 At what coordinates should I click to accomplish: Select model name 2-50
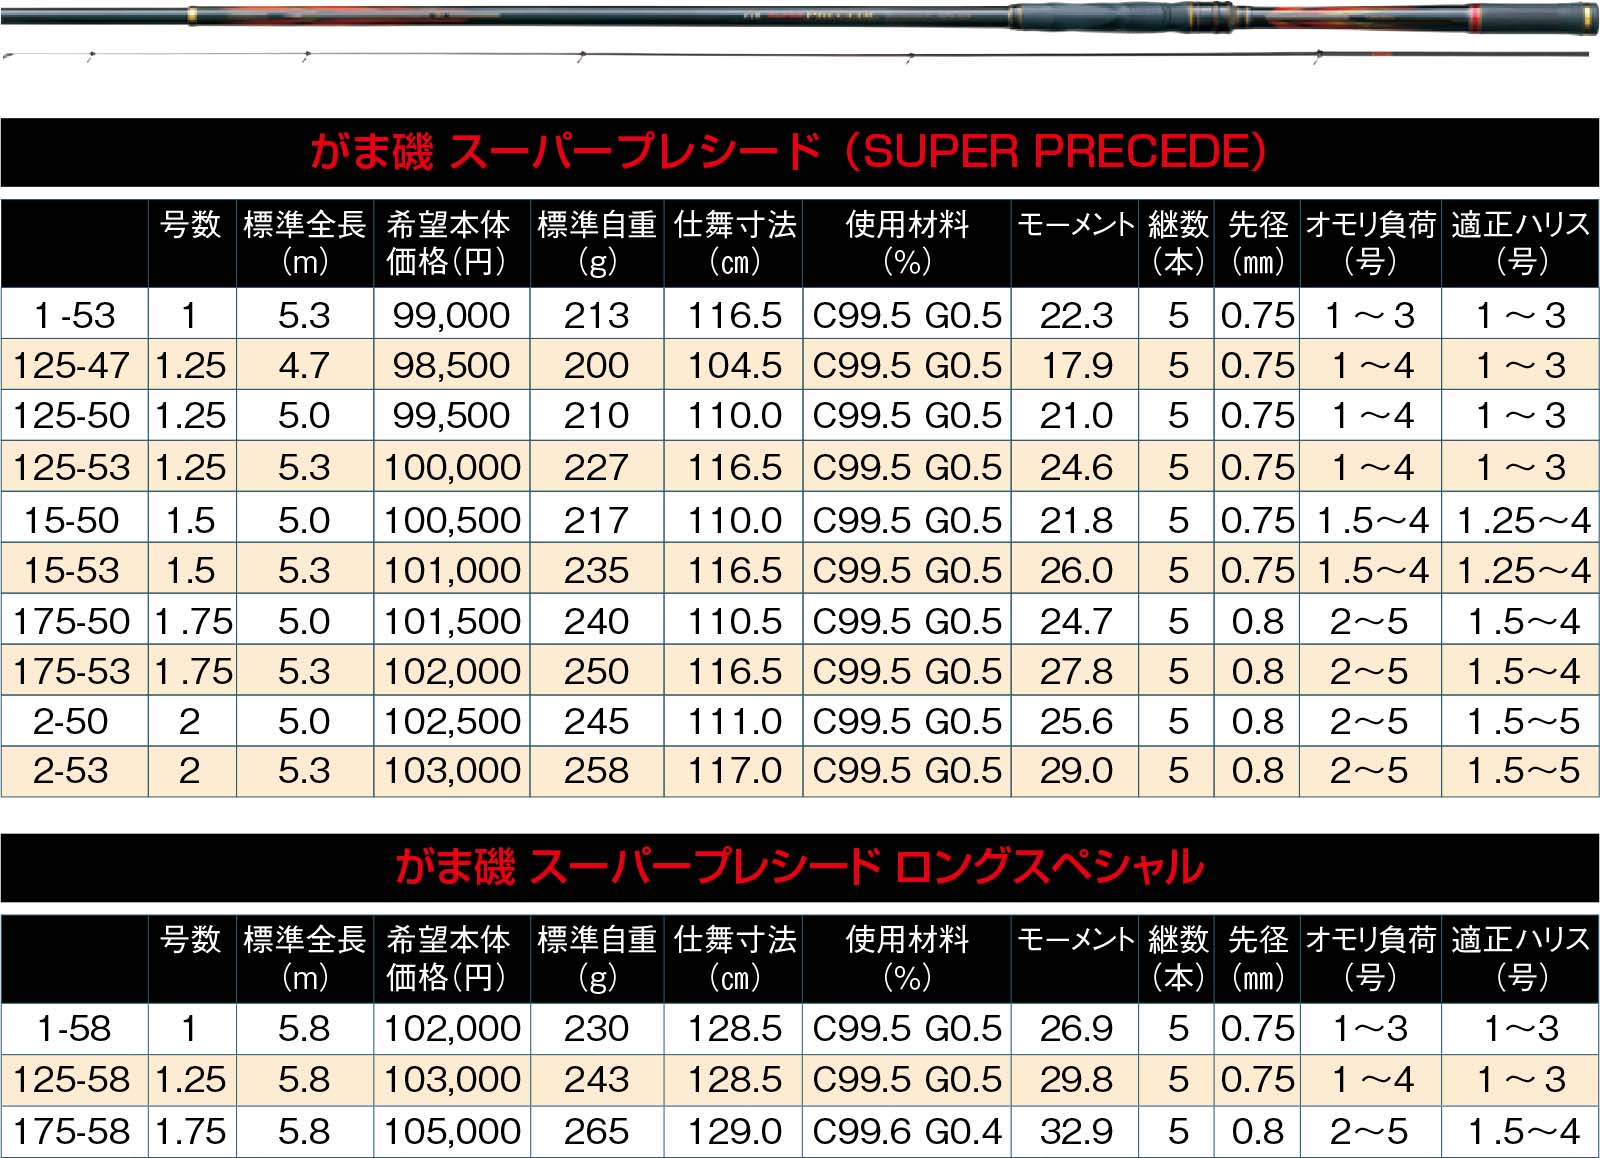pyautogui.click(x=71, y=721)
